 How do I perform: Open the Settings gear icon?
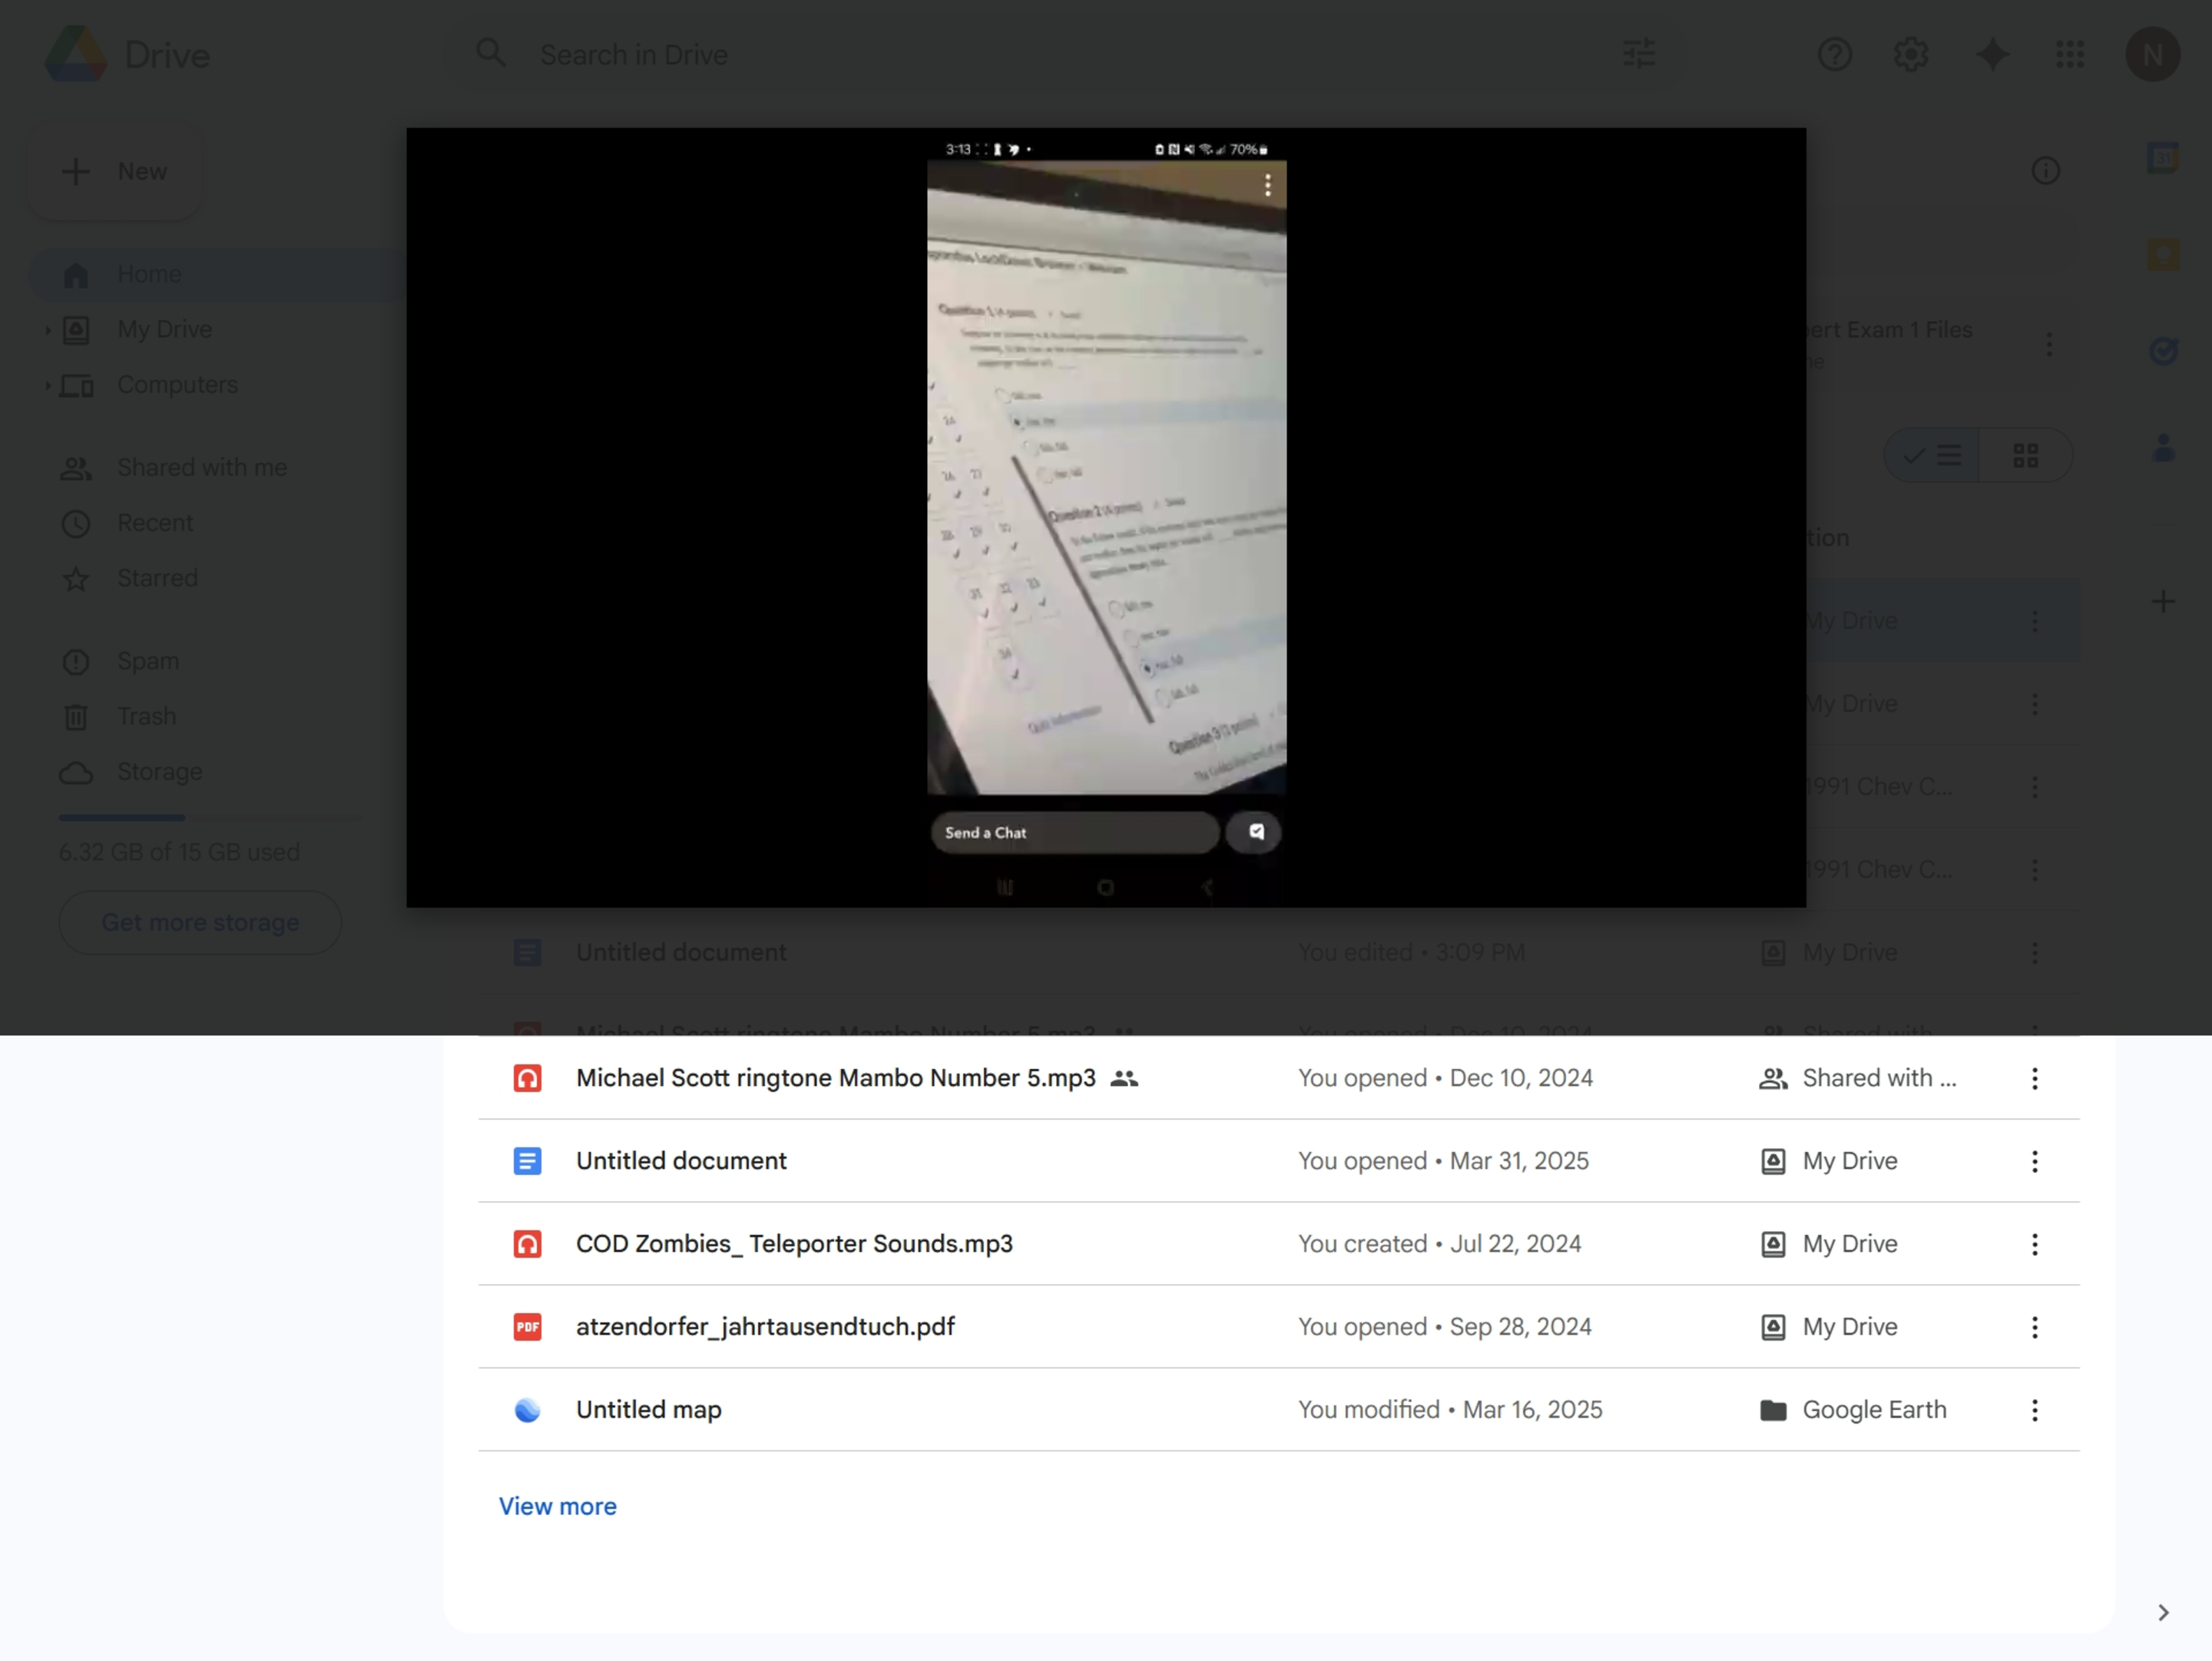tap(1911, 54)
